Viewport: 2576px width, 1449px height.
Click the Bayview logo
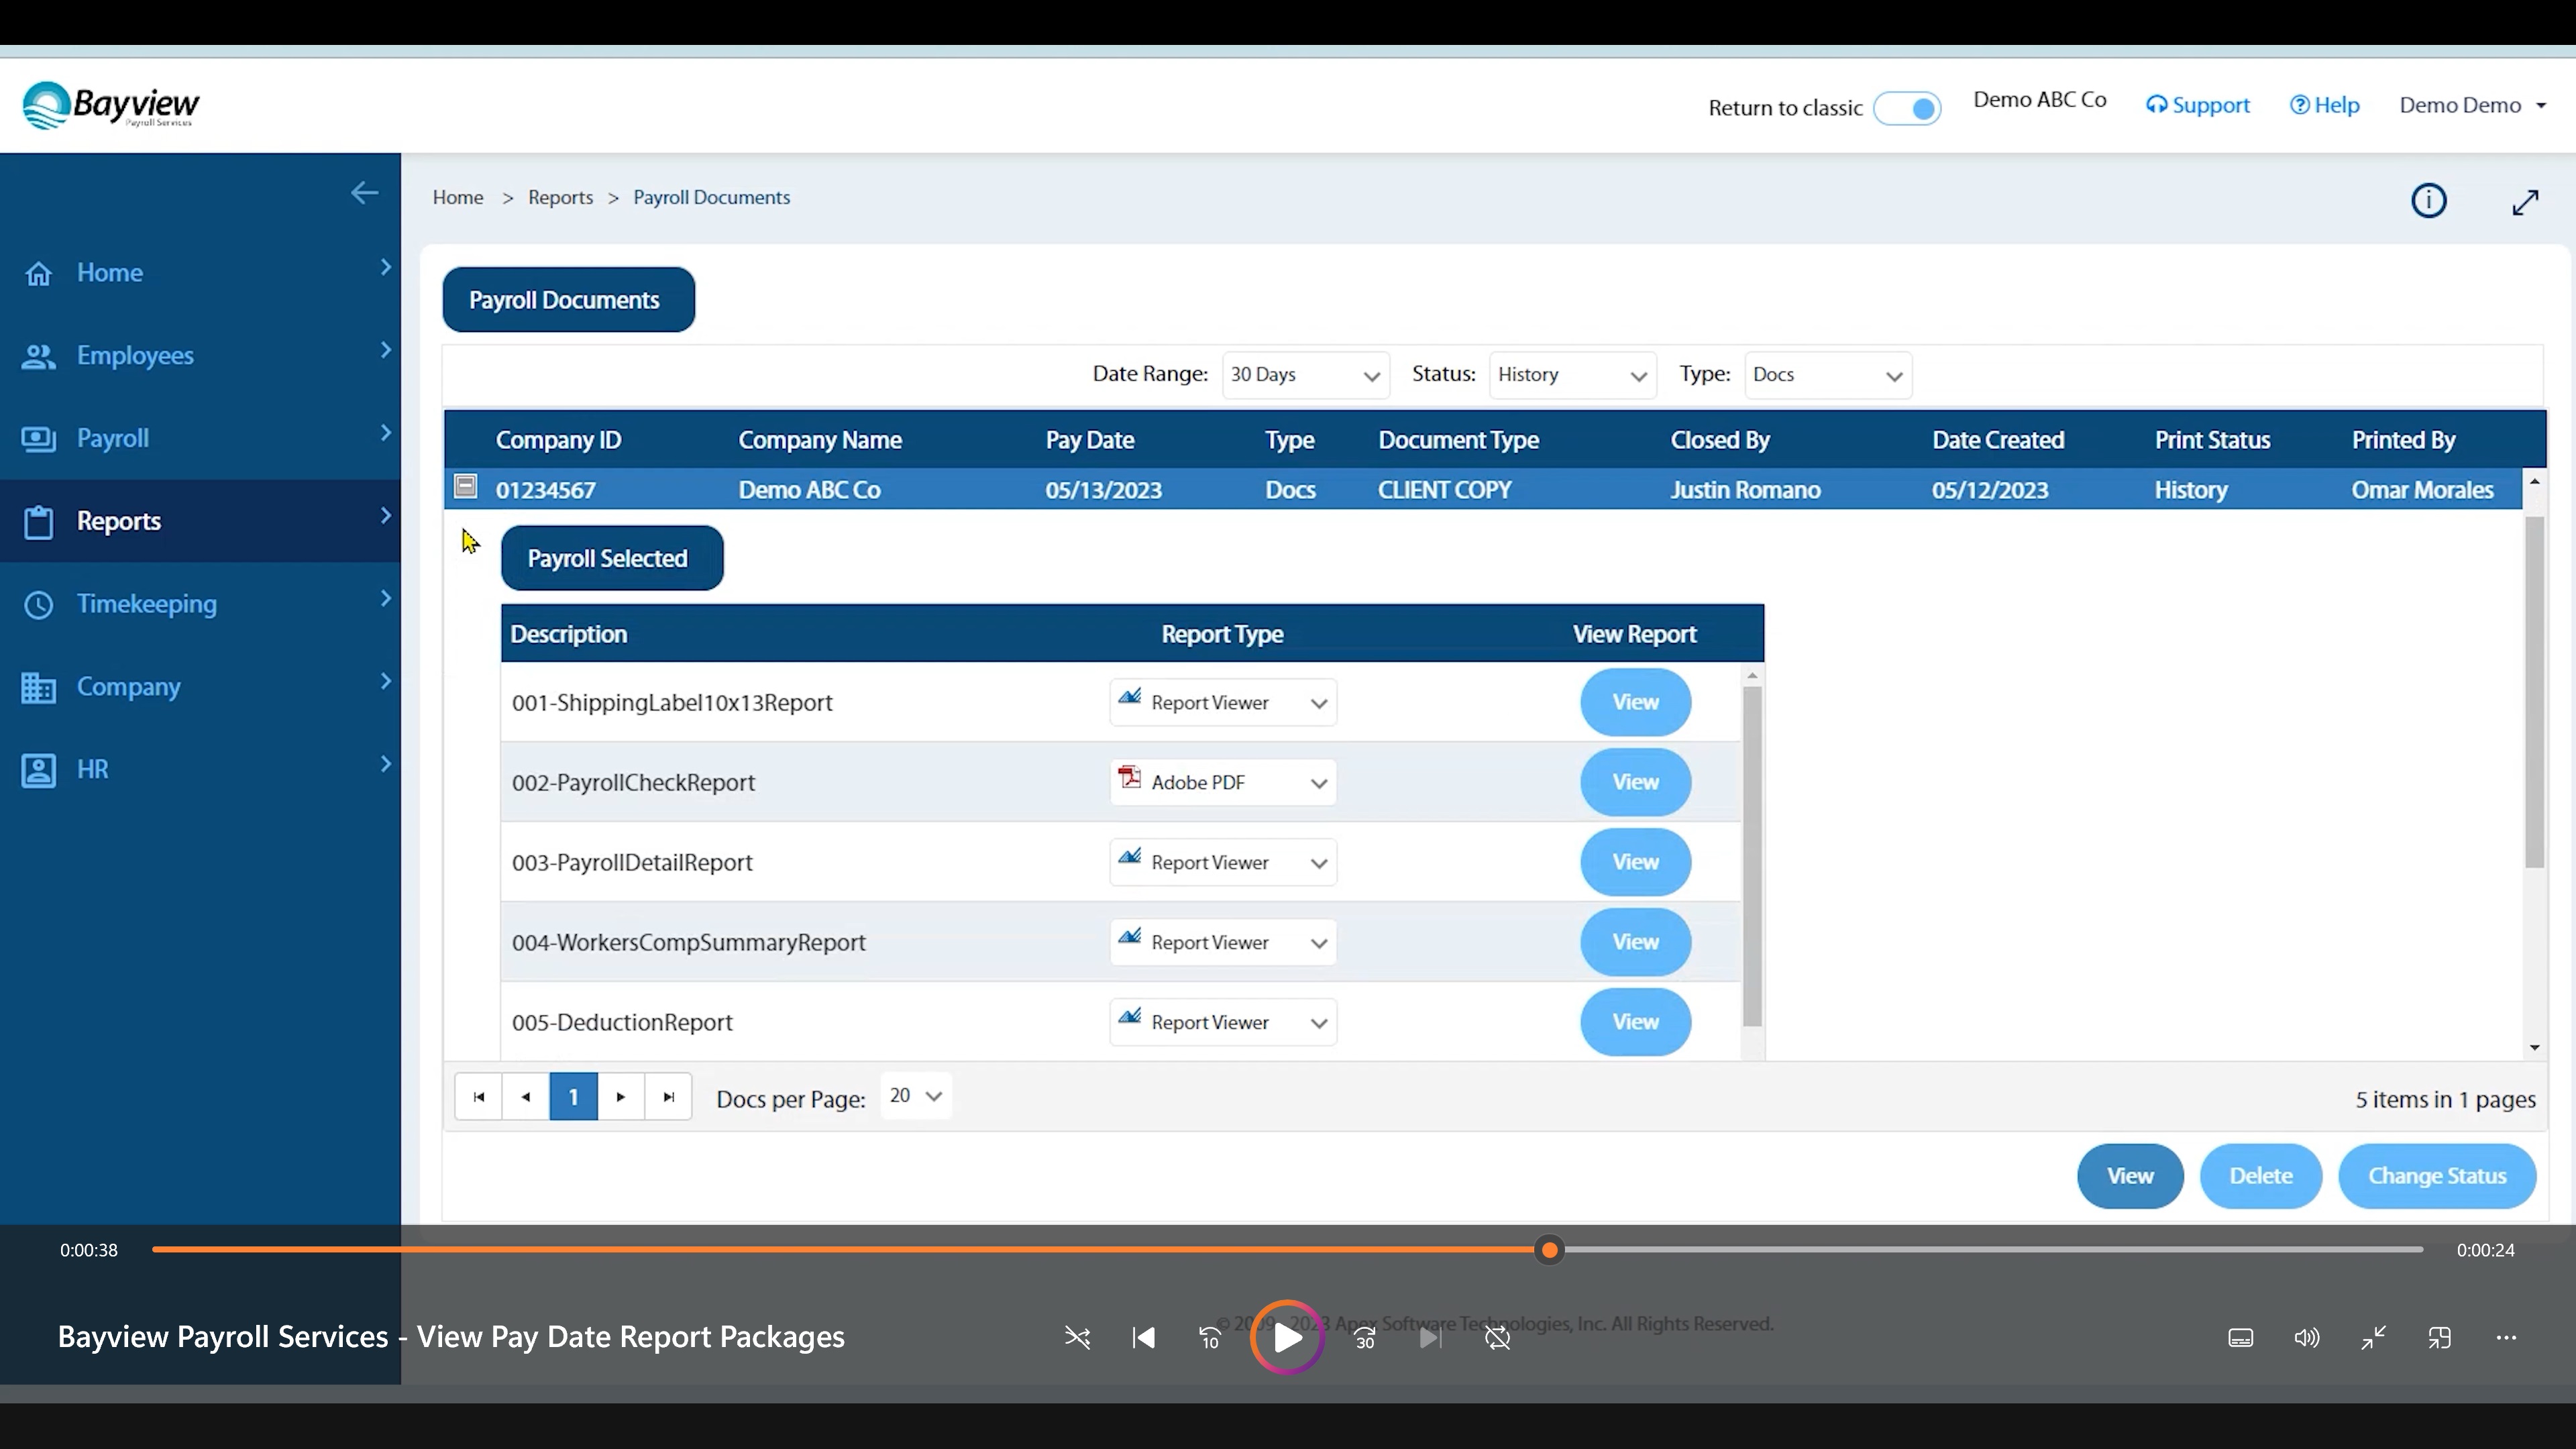tap(110, 105)
